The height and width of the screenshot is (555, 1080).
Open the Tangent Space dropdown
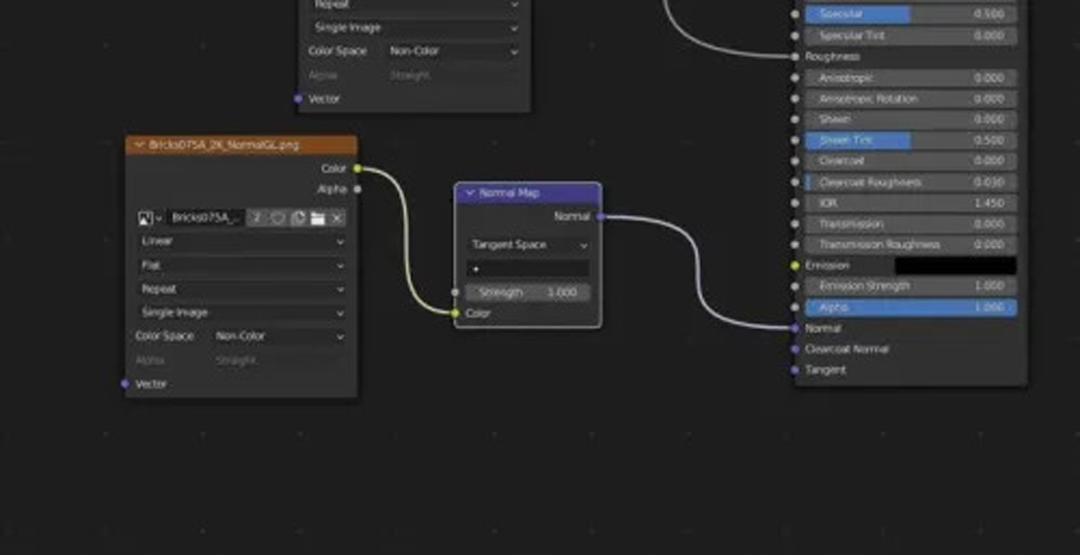pos(528,245)
